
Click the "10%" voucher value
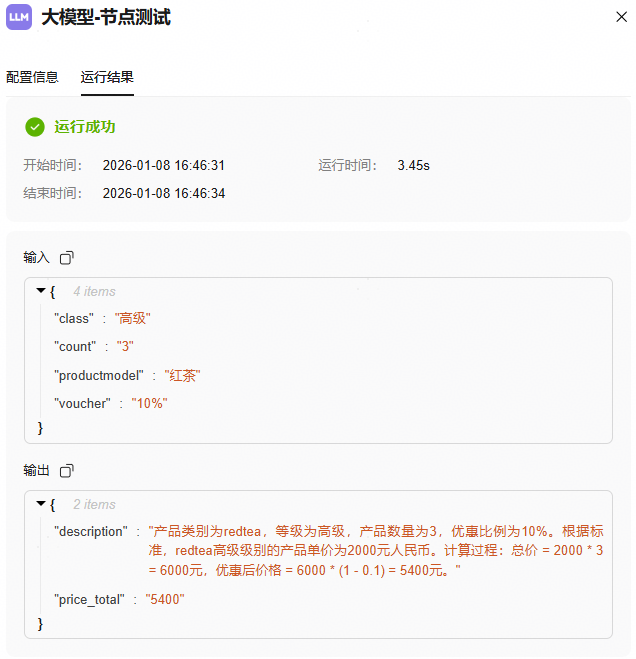pos(149,403)
